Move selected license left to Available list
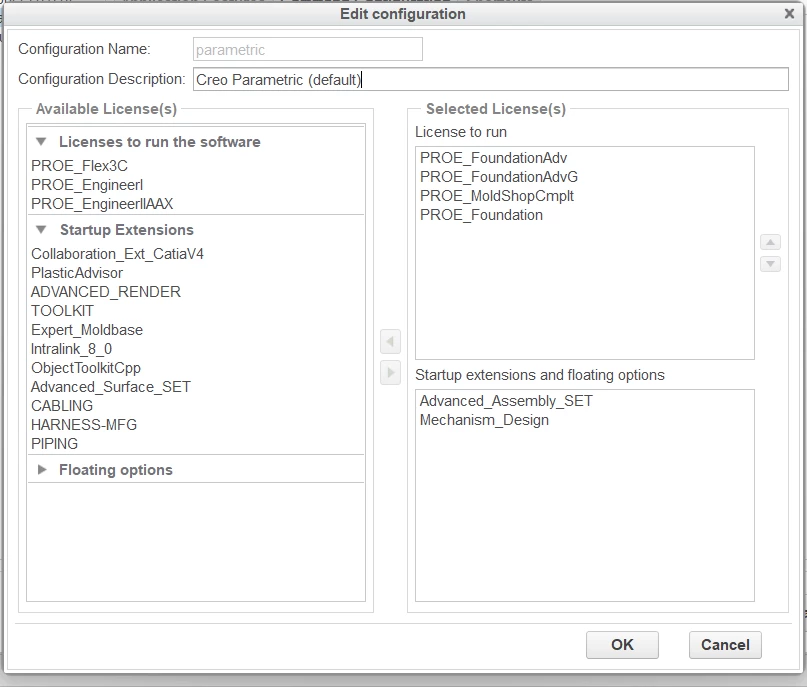This screenshot has width=807, height=687. (x=390, y=342)
